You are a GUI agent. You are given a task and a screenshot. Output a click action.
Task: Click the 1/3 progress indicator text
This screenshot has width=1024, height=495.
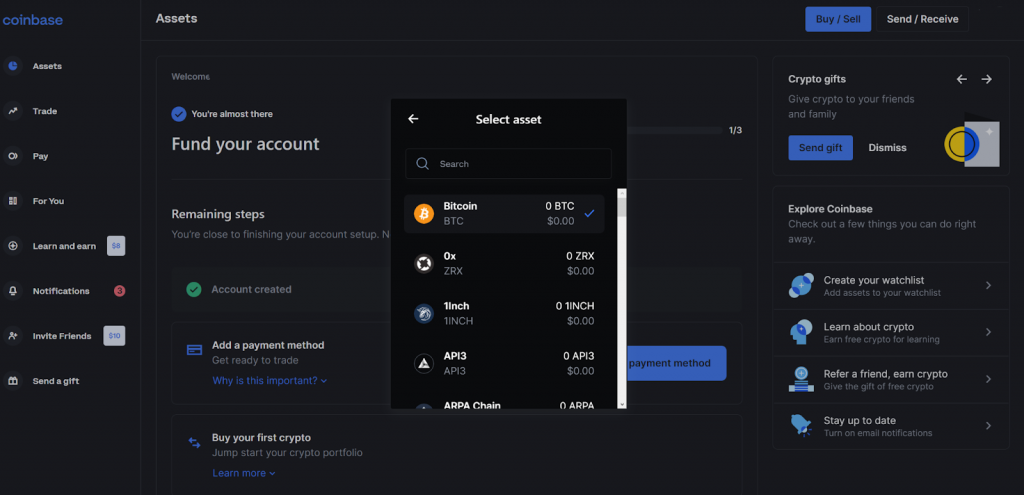click(735, 130)
